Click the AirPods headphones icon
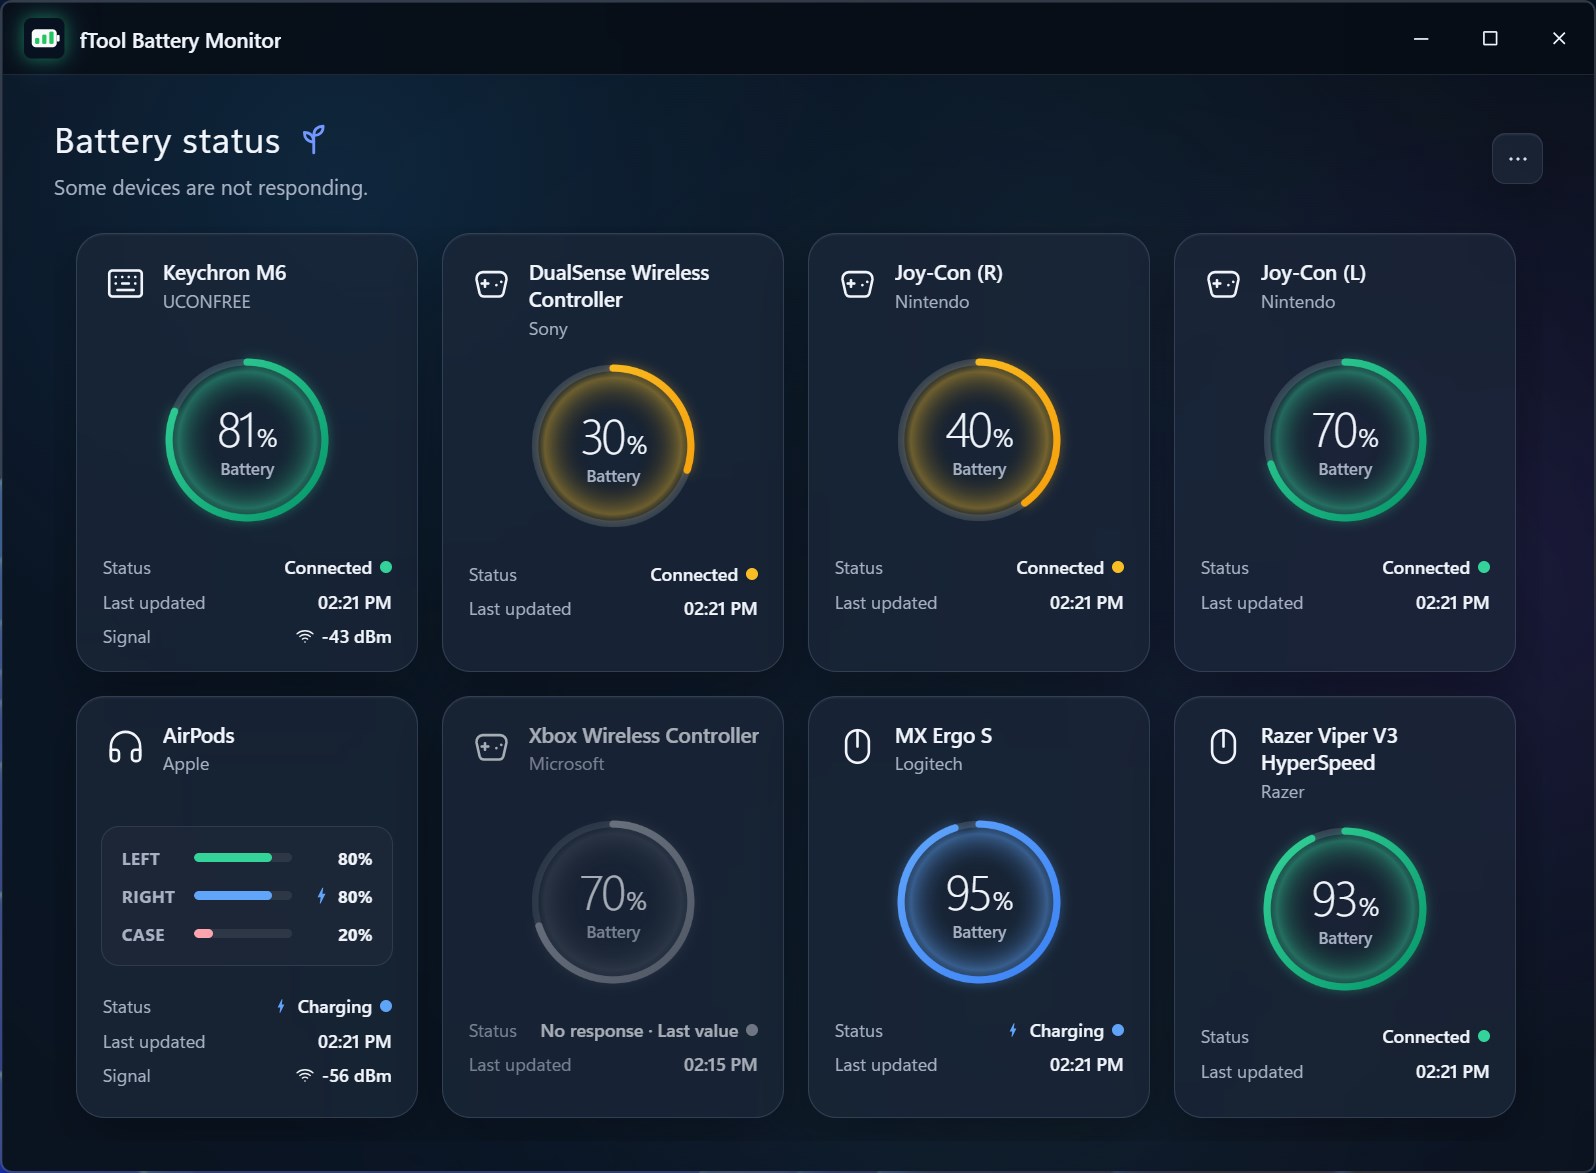The height and width of the screenshot is (1173, 1596). pos(125,747)
